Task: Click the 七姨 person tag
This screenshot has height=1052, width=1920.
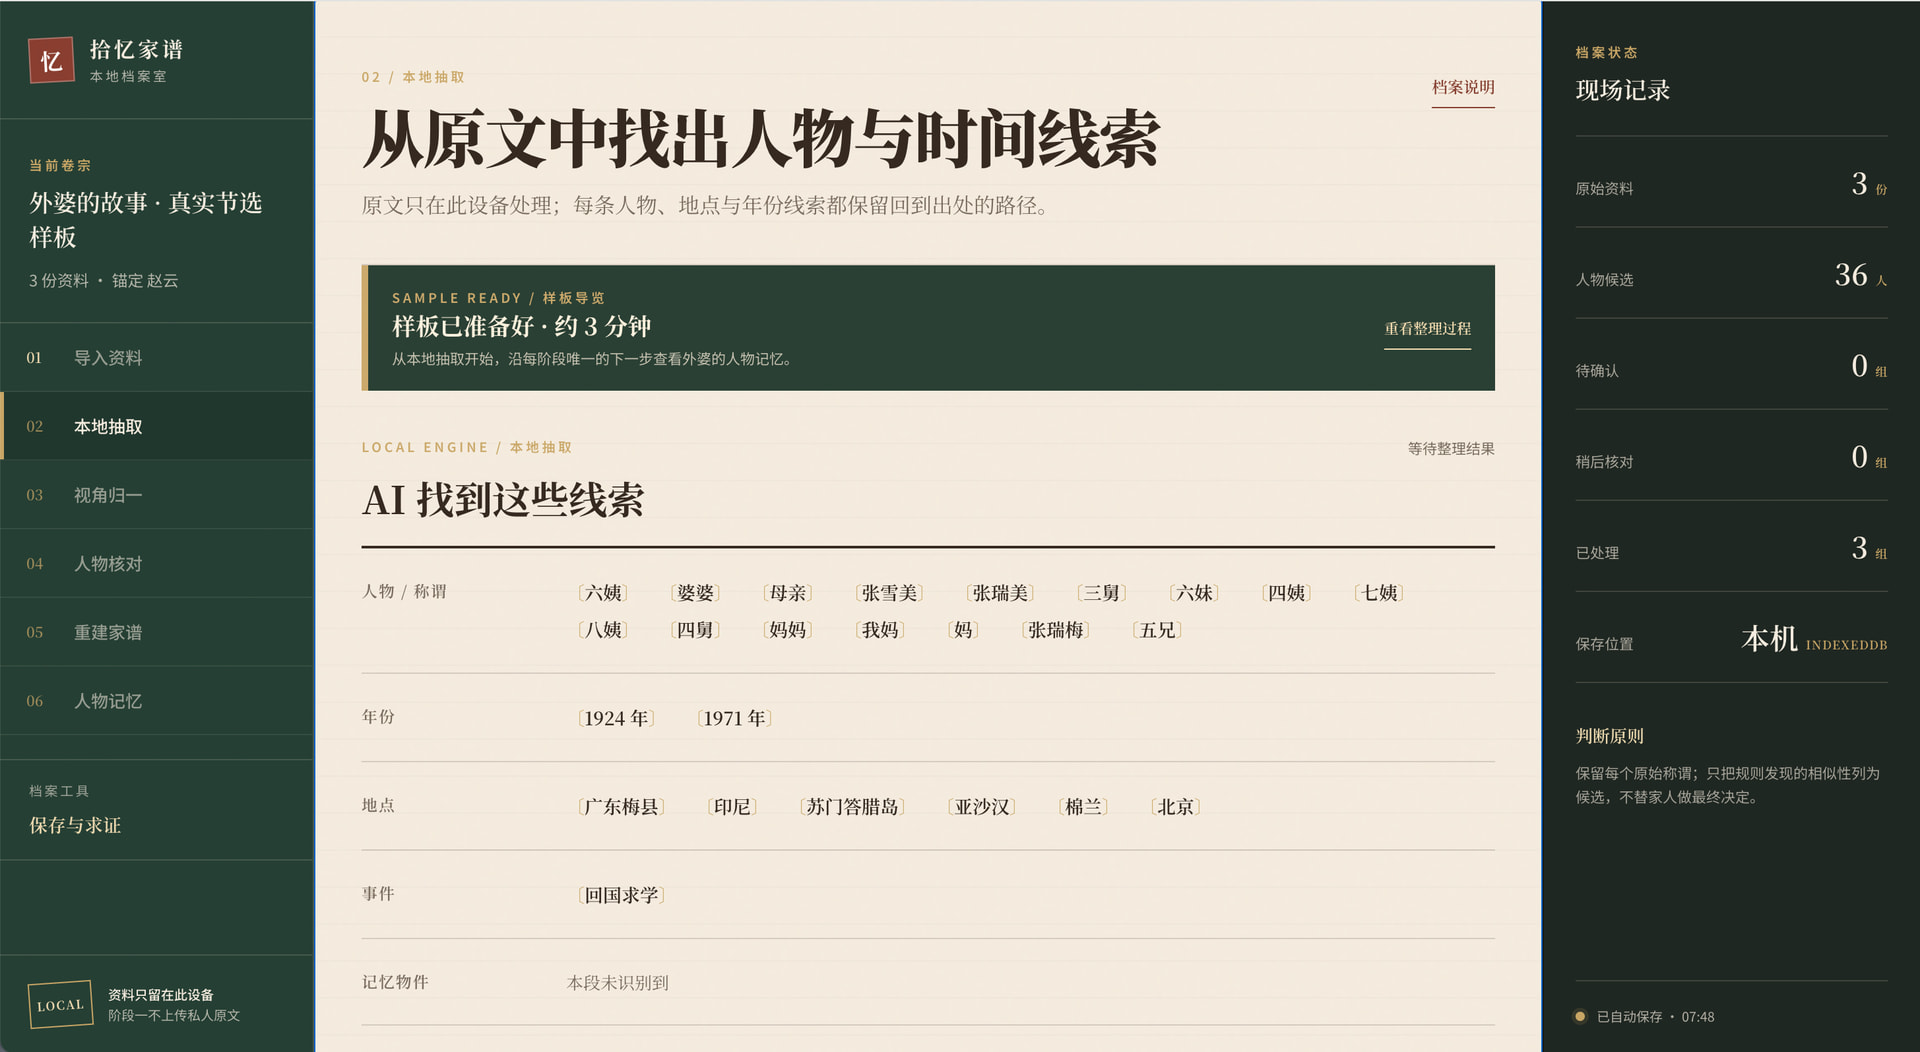Action: tap(1379, 593)
